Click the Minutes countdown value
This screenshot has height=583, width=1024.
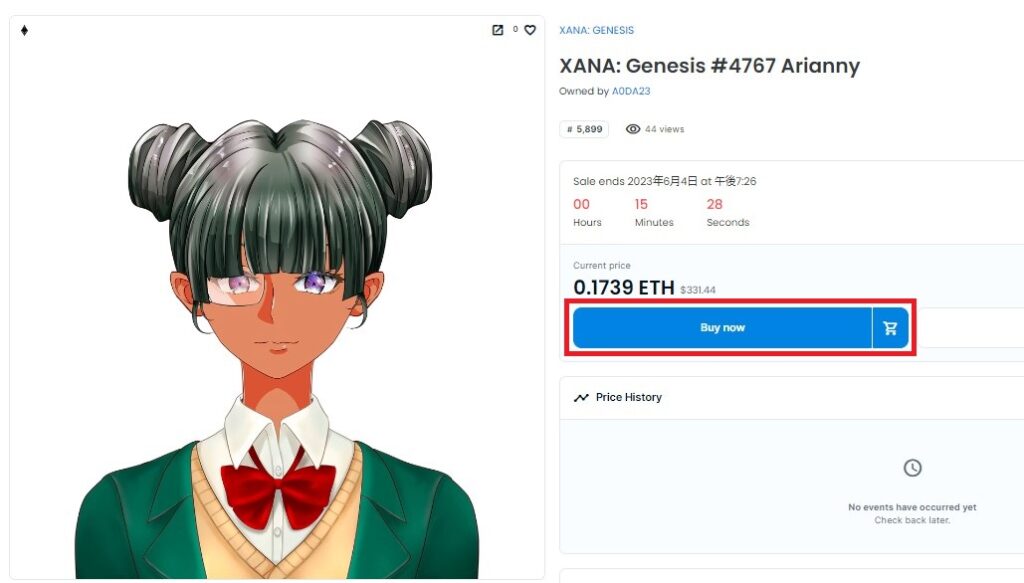click(x=641, y=204)
